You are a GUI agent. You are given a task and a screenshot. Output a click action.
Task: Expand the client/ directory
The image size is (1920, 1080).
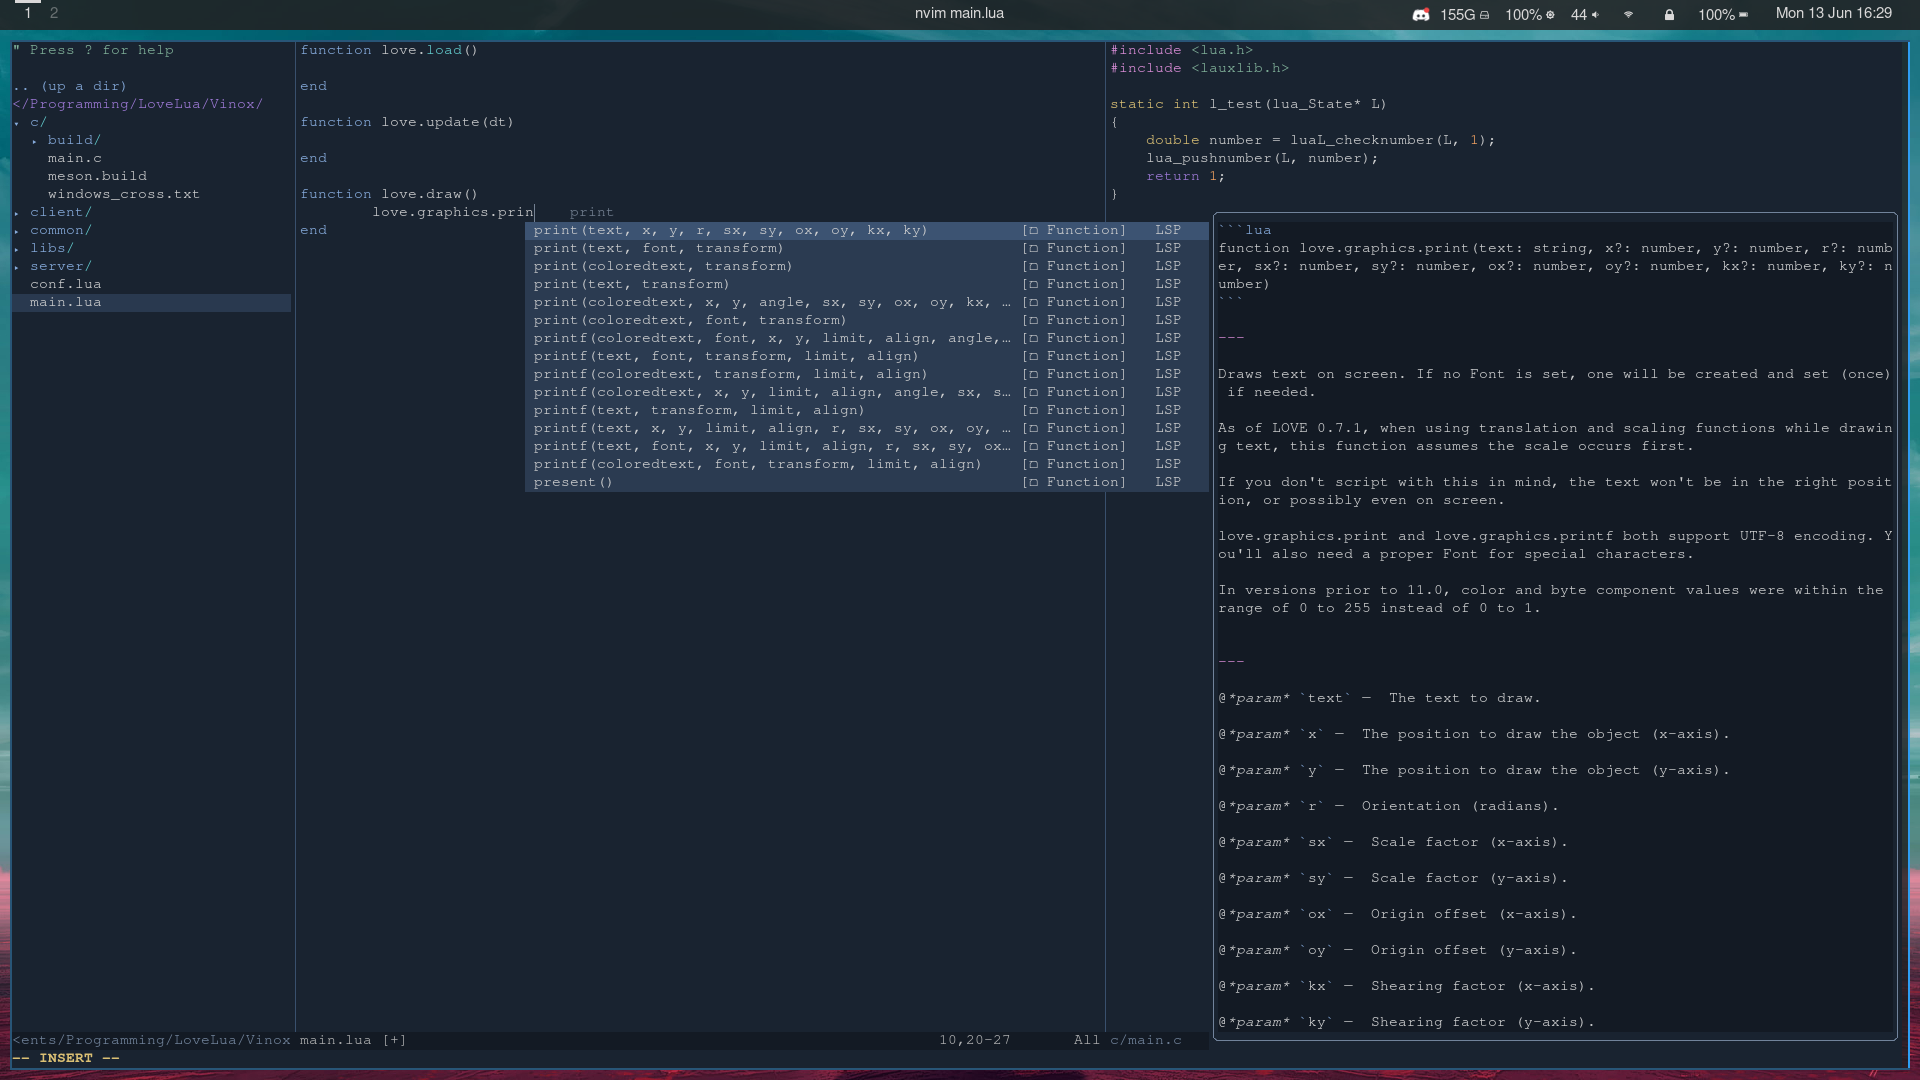61,211
